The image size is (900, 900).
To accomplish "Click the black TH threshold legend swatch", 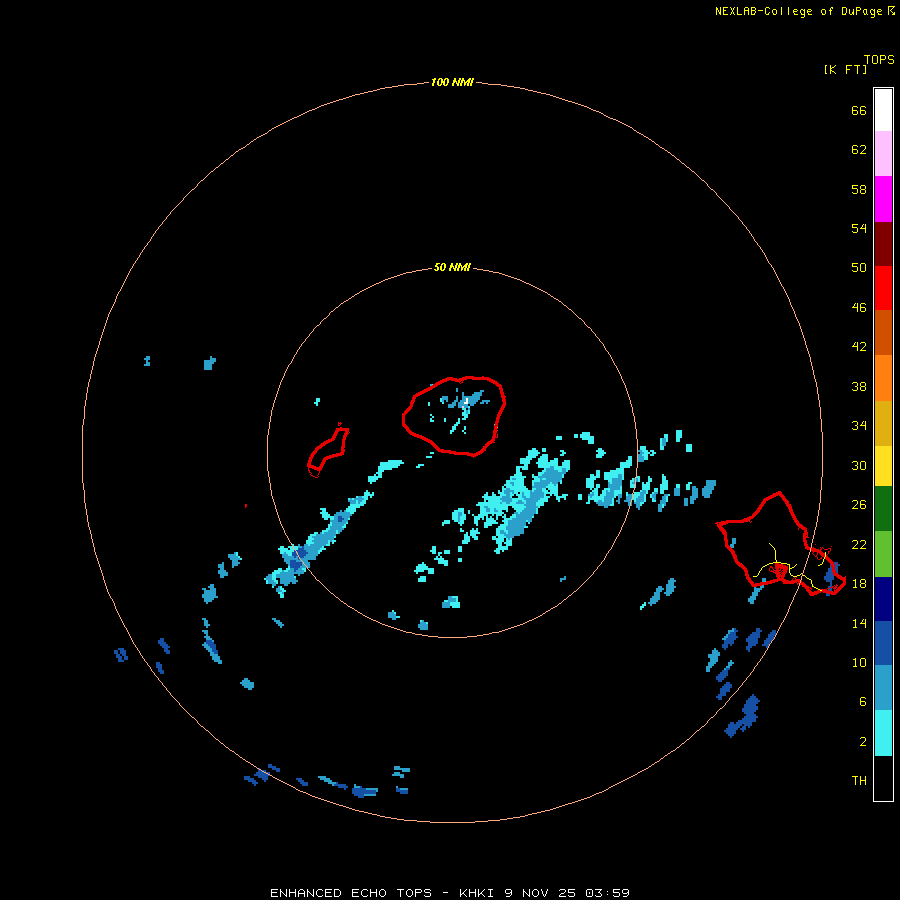I will pos(883,778).
